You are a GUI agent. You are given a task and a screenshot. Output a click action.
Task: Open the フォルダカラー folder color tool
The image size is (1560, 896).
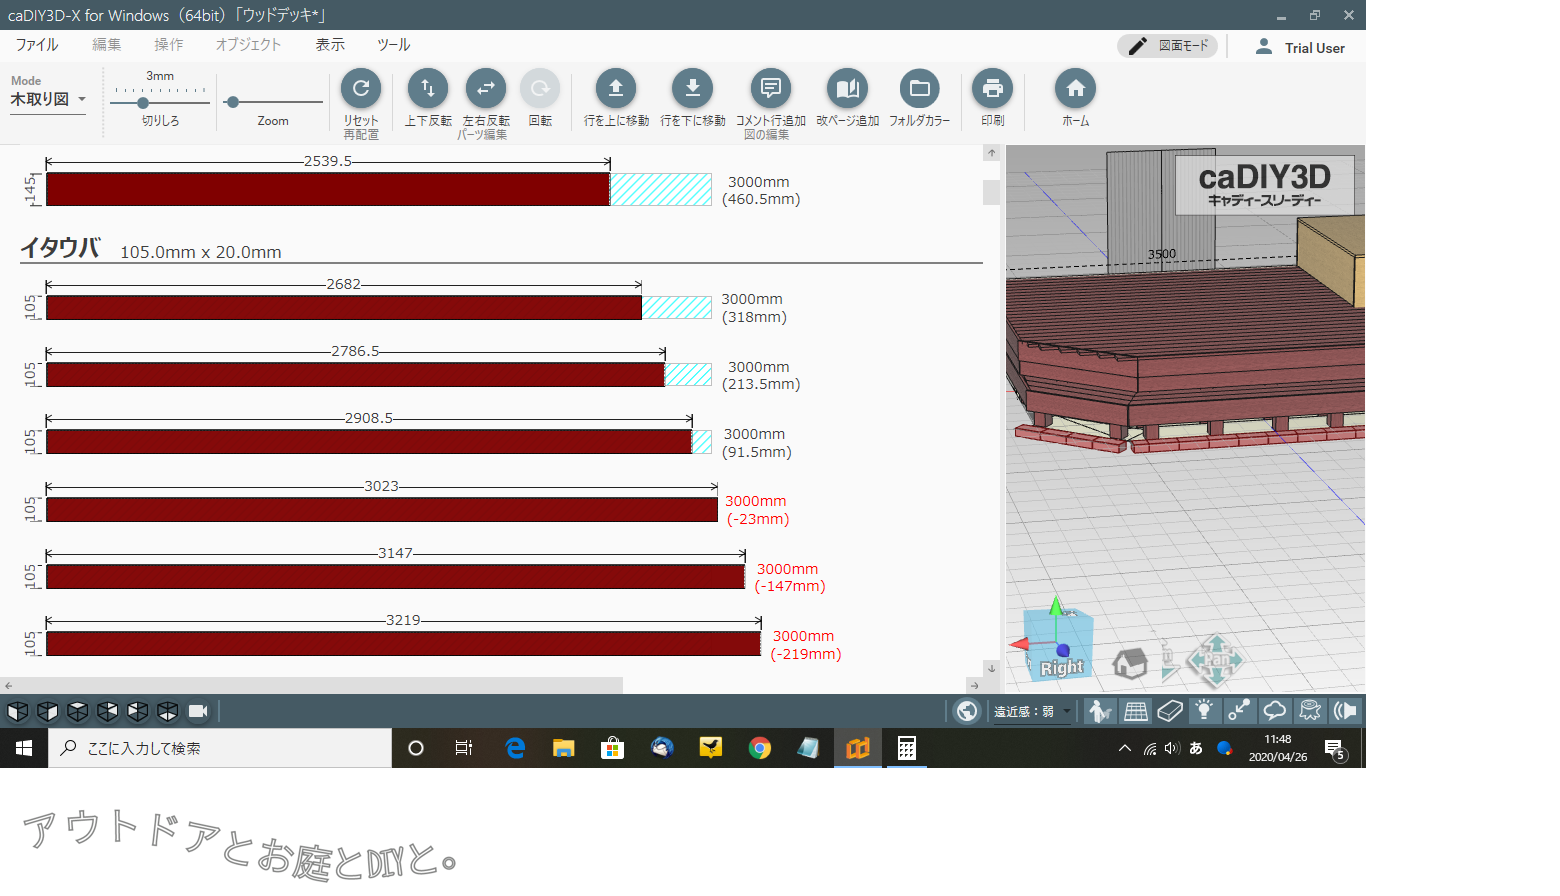coord(919,89)
